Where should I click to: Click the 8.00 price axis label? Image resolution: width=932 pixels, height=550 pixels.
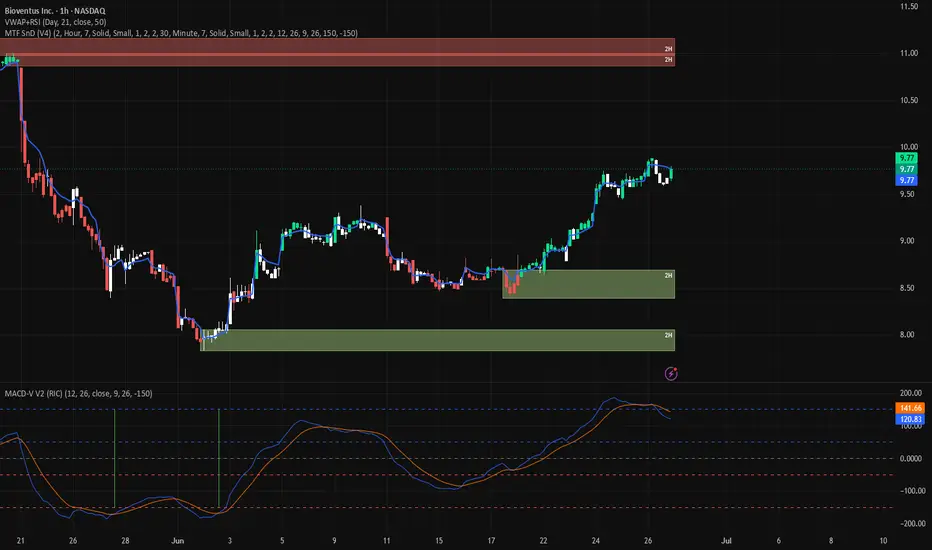907,335
